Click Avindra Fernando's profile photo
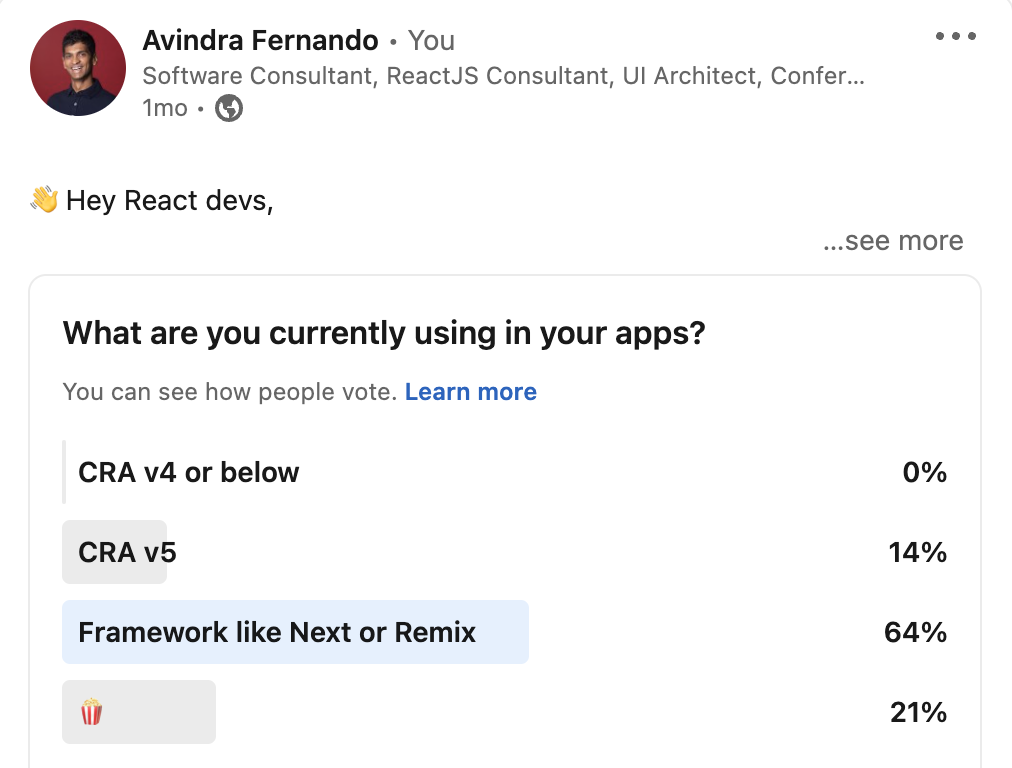 click(x=78, y=68)
